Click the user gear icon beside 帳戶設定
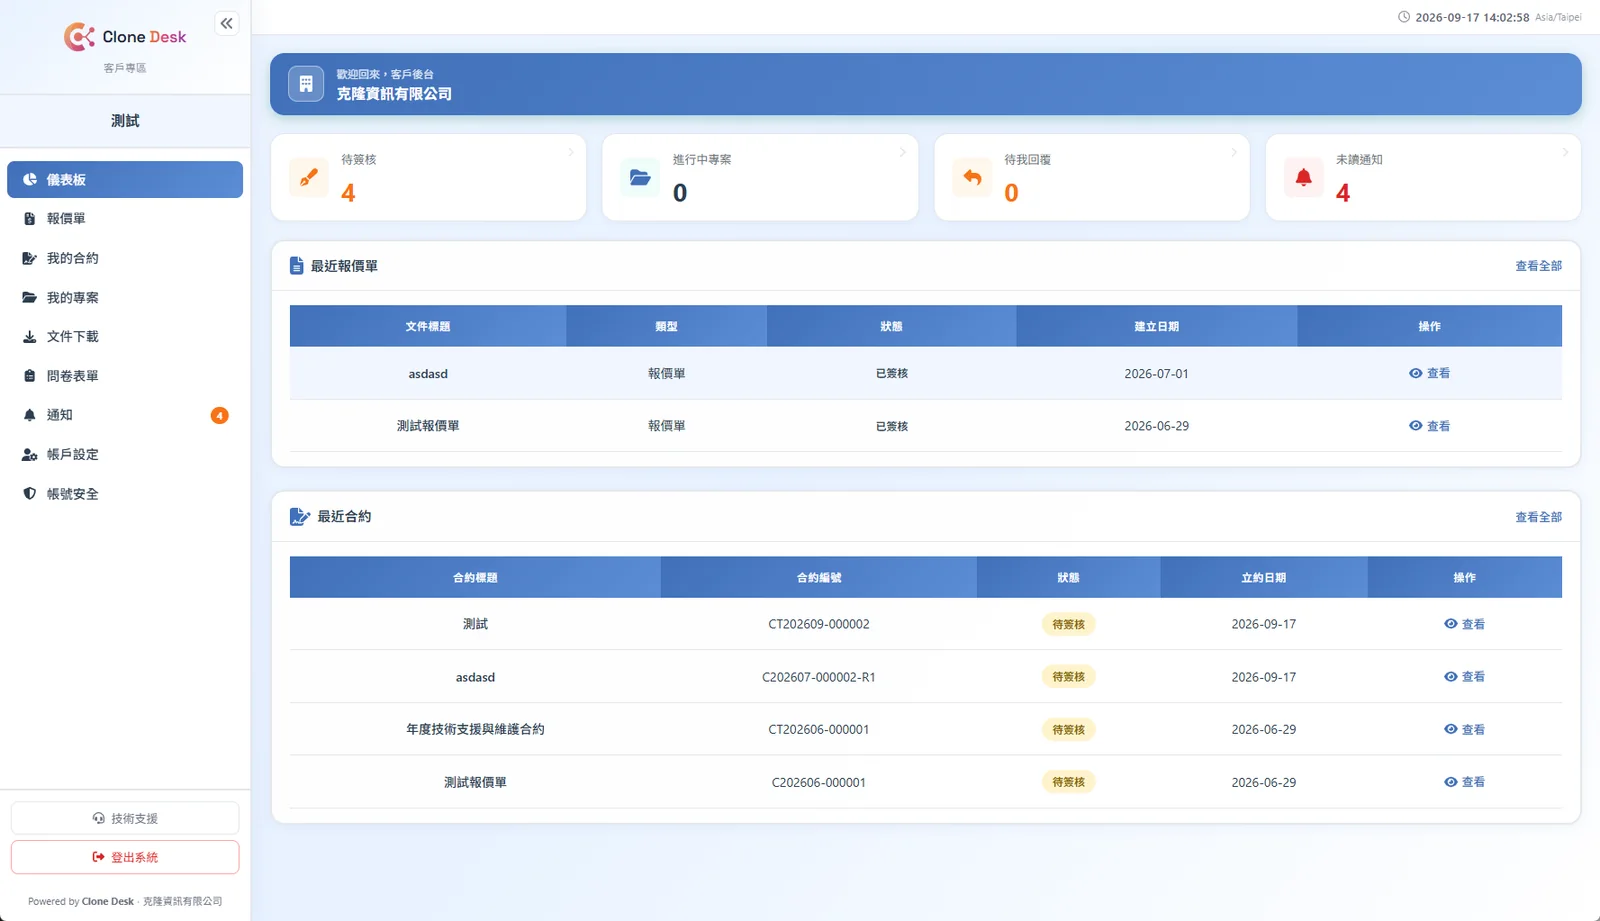This screenshot has height=921, width=1600. [x=30, y=455]
